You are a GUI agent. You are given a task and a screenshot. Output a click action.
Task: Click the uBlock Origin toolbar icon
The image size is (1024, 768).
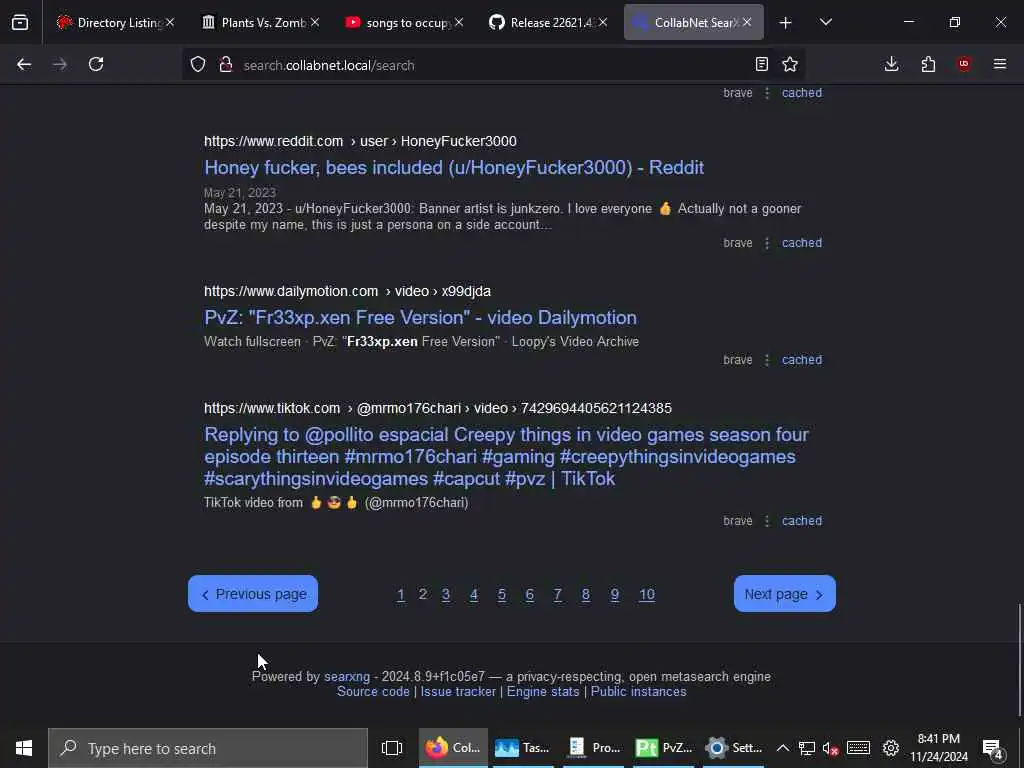click(x=964, y=64)
